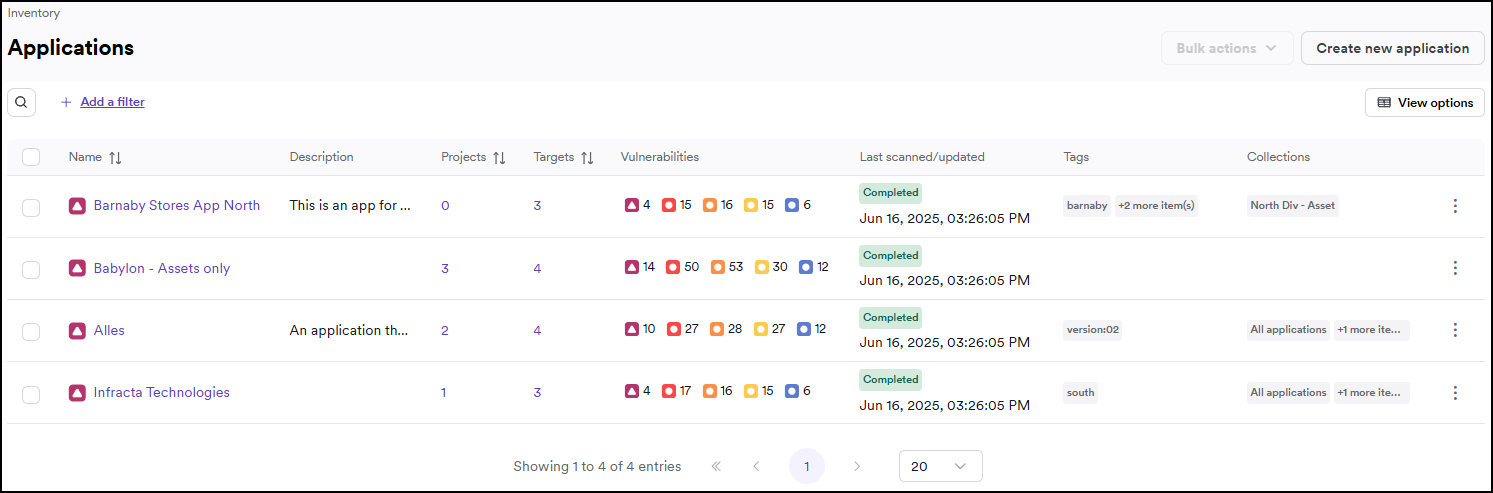Click Projects count 2 for Alles
The width and height of the screenshot is (1493, 493).
[445, 330]
